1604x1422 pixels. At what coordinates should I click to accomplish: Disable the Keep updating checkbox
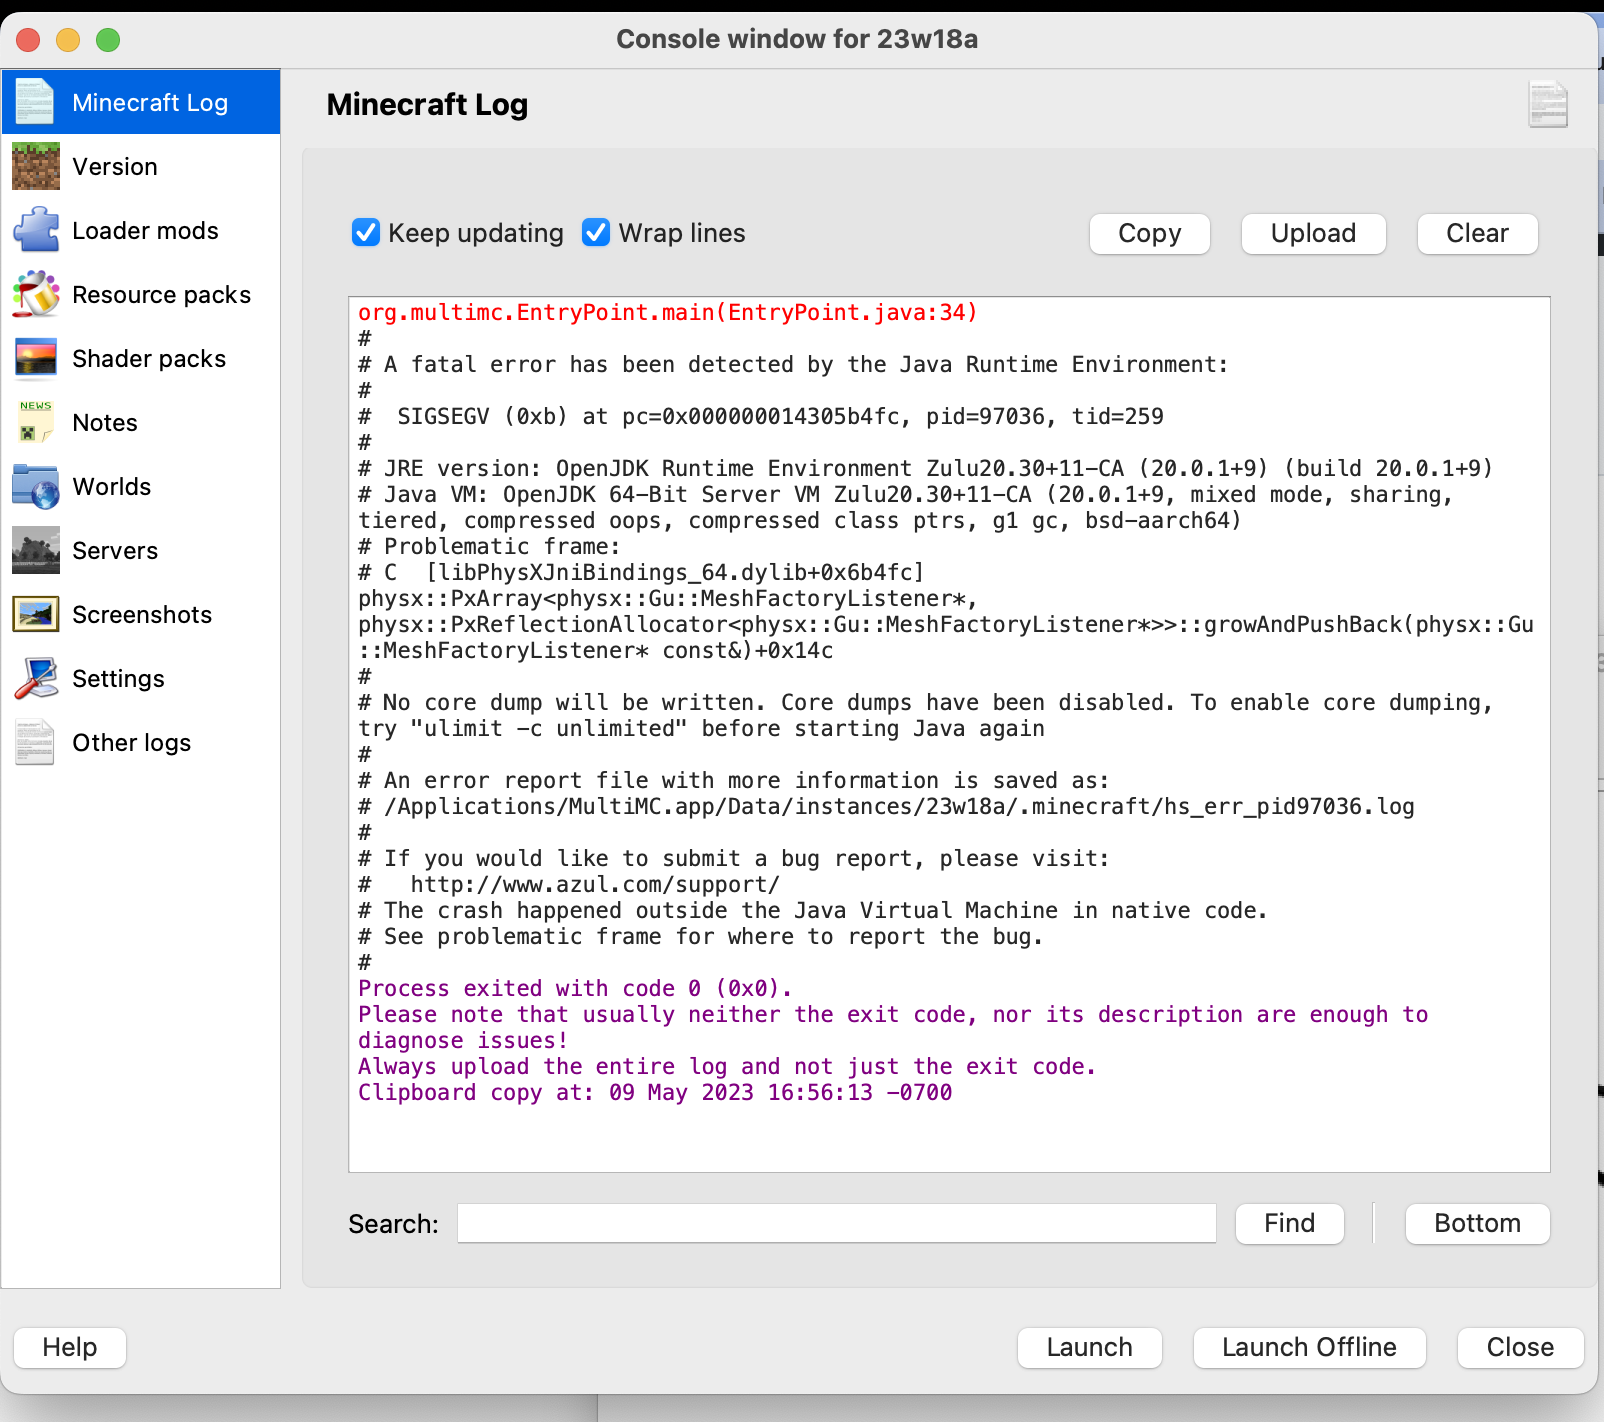(365, 232)
